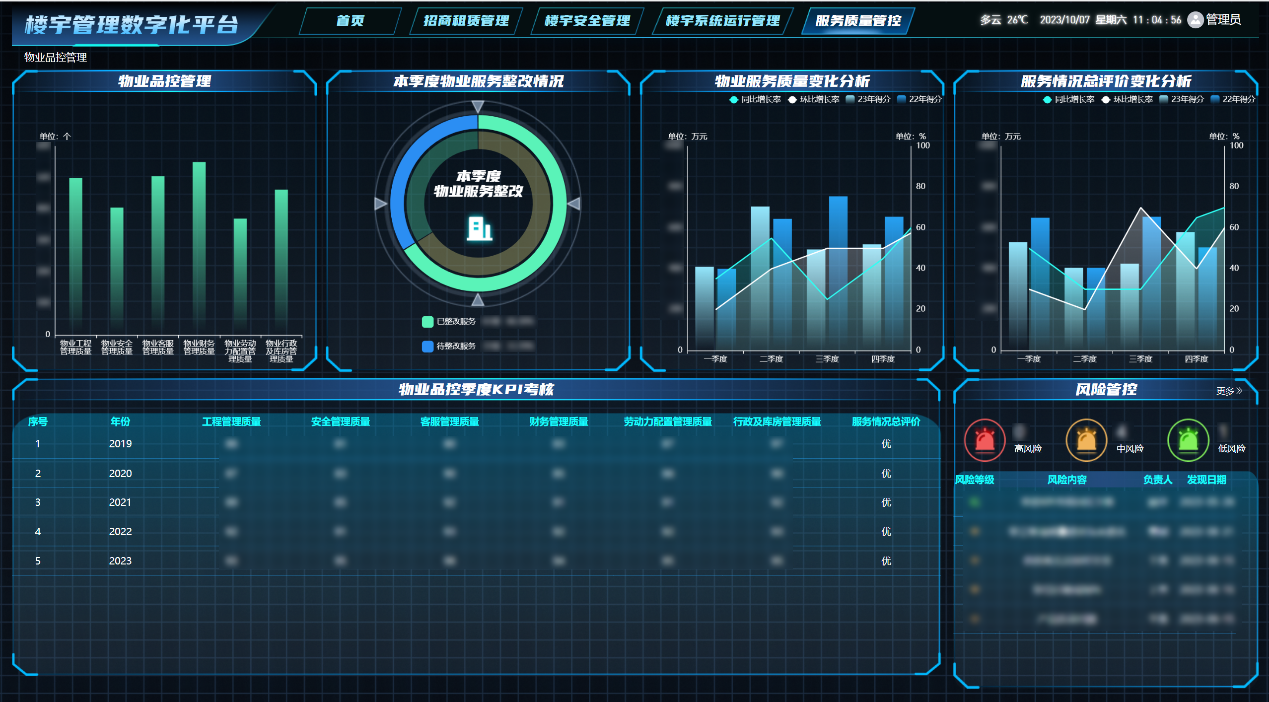Viewport: 1269px width, 702px height.
Task: Open the 管理员 account menu
Action: pos(1223,19)
